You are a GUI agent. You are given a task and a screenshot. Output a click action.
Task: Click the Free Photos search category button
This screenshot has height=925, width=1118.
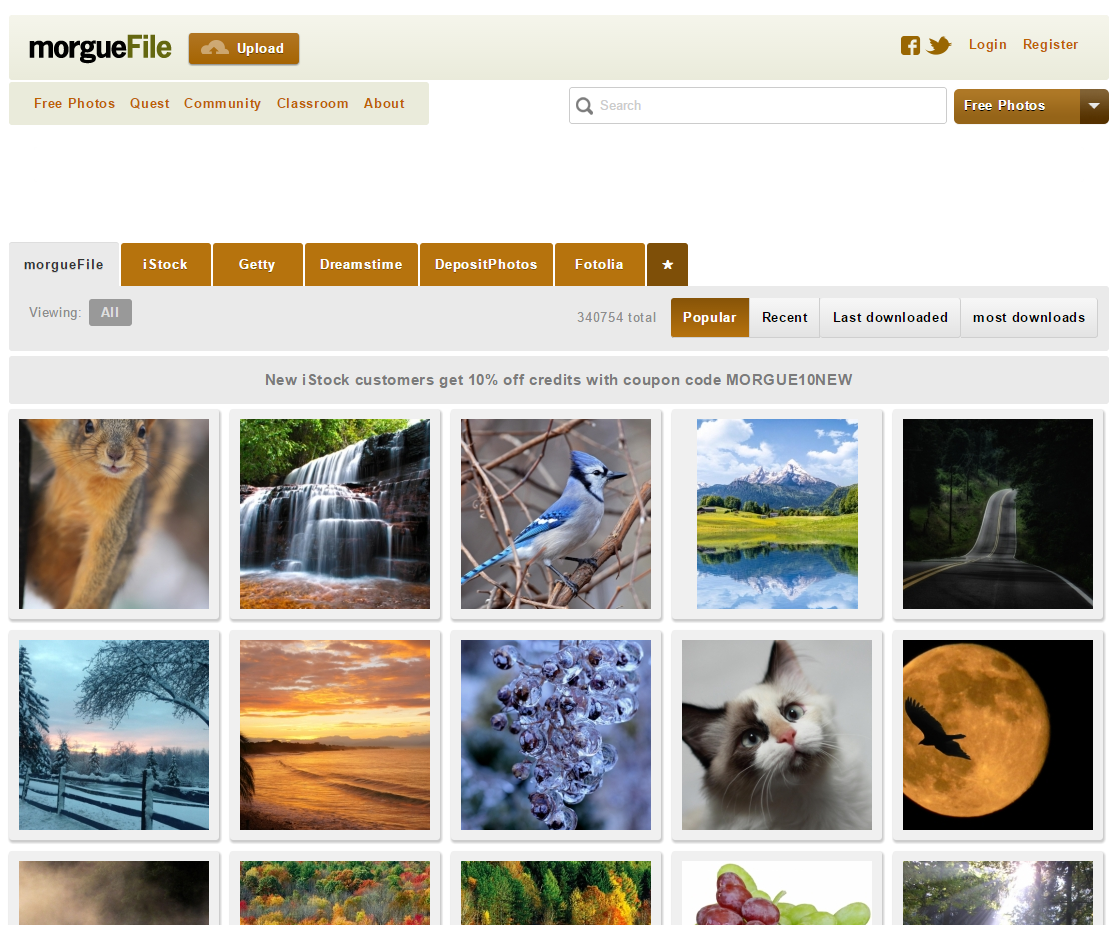(1017, 106)
